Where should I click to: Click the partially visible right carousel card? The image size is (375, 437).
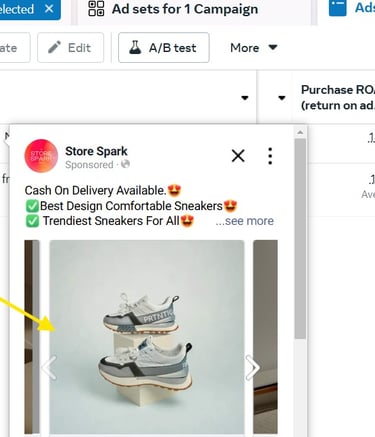click(265, 337)
